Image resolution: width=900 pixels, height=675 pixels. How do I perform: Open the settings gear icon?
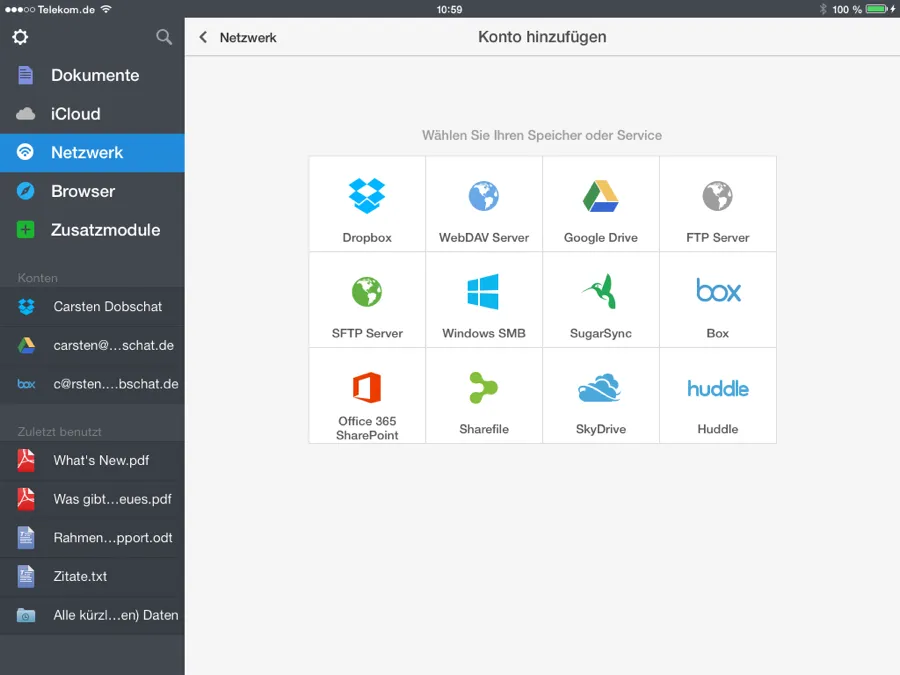pyautogui.click(x=20, y=37)
